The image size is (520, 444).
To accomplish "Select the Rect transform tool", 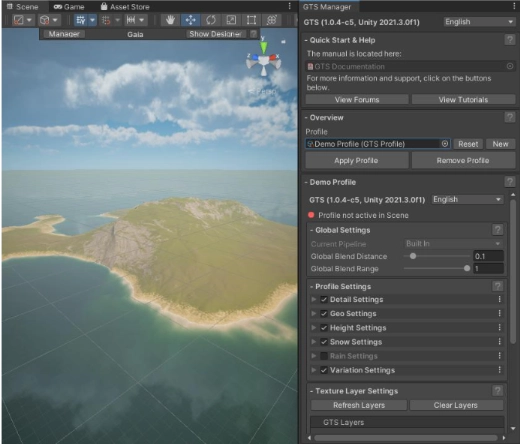I will [251, 20].
